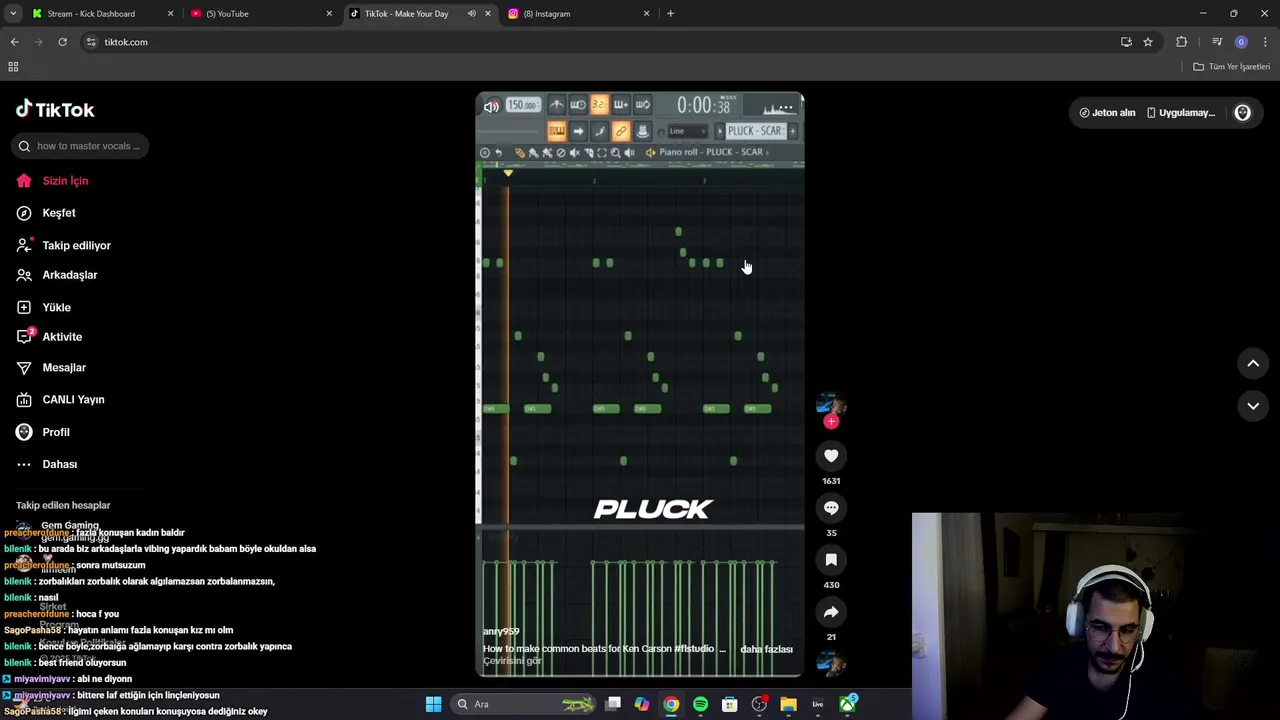The height and width of the screenshot is (720, 1280).
Task: Open the spinning sound disc thumbnail
Action: [x=831, y=663]
